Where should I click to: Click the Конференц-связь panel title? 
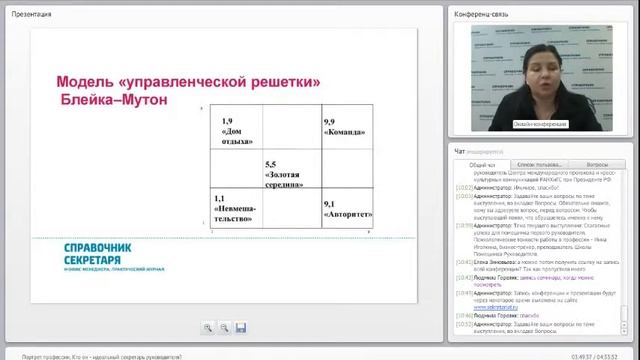(x=481, y=14)
